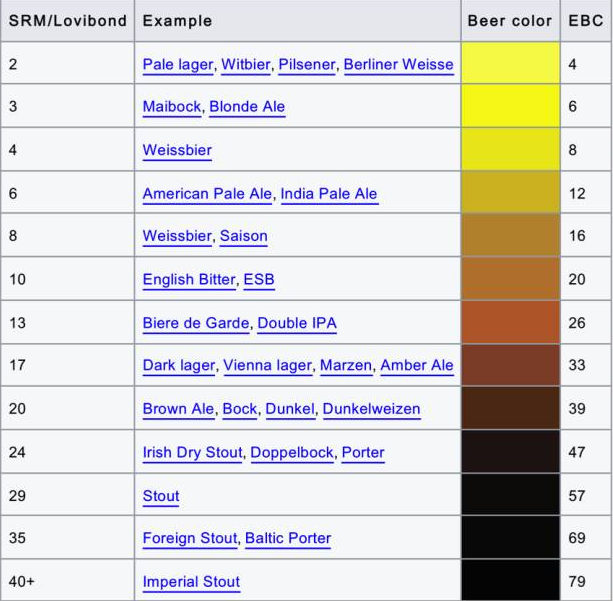Open Weissbier link in SRM 8 row
Viewport: 613px width, 601px height.
tap(177, 236)
